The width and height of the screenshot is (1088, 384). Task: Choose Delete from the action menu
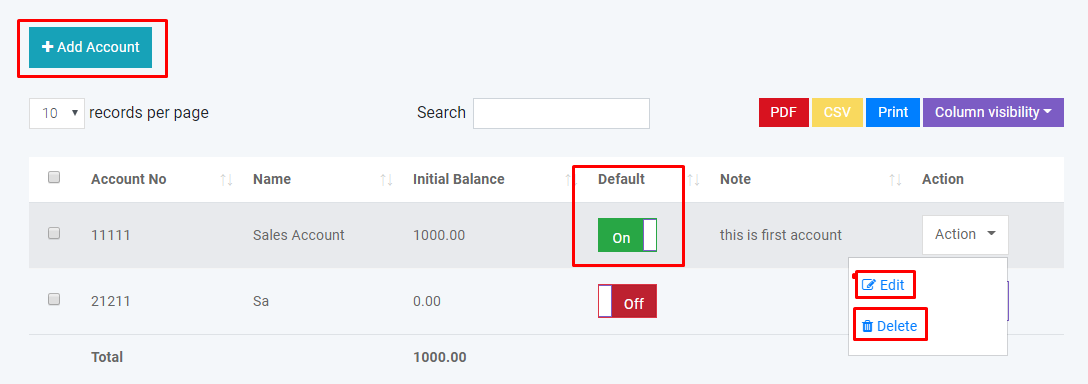pos(890,326)
